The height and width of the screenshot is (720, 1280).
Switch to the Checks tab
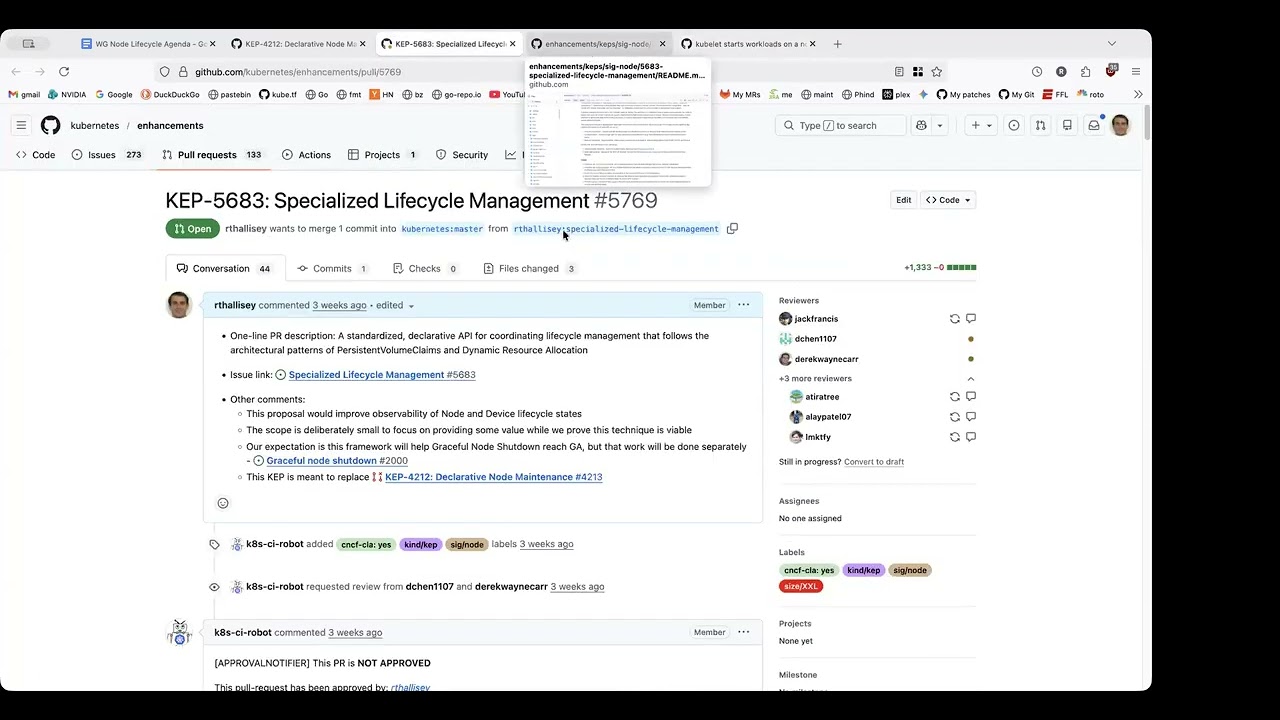click(x=424, y=268)
